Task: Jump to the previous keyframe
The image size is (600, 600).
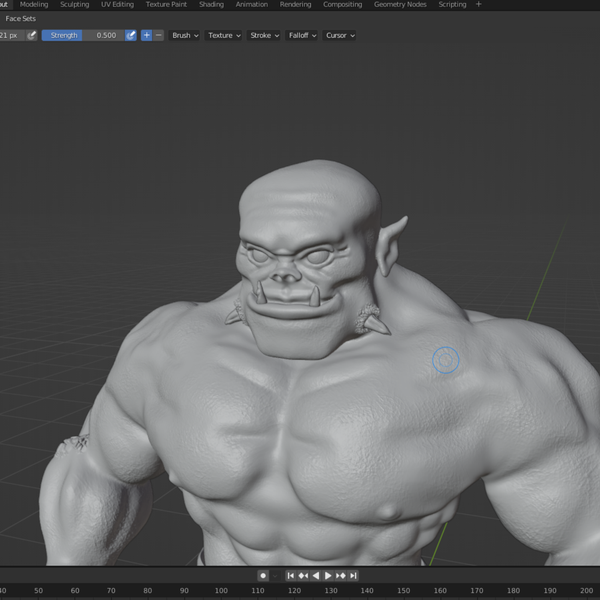Action: pos(303,576)
